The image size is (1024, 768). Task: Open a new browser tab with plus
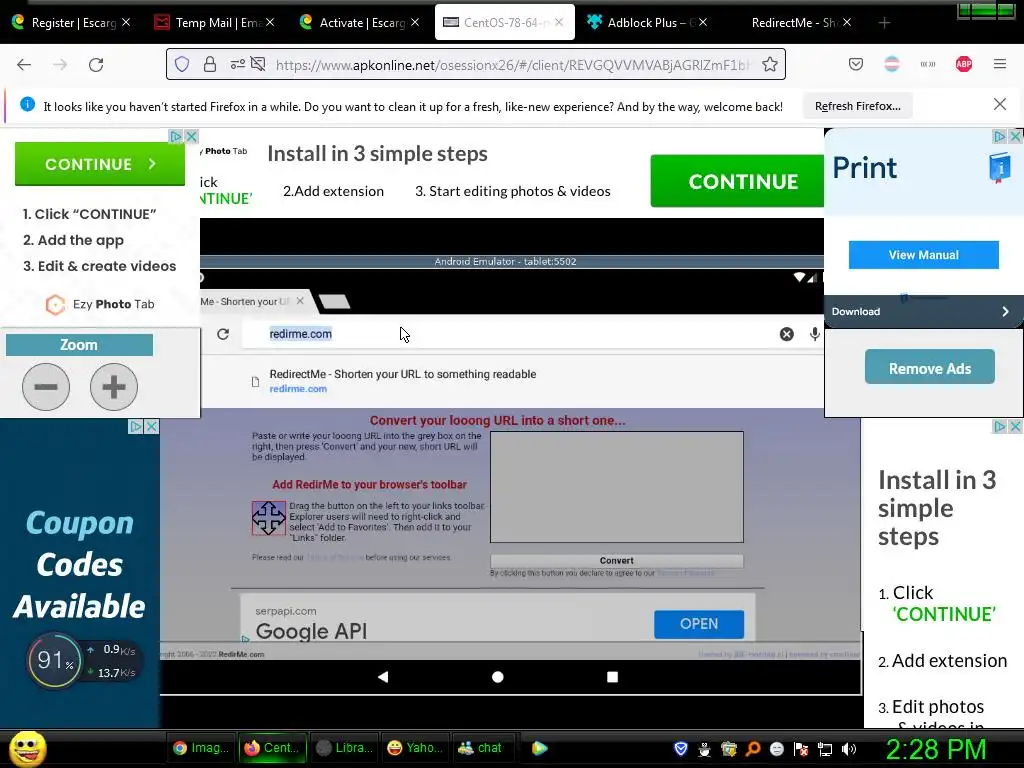coord(884,23)
